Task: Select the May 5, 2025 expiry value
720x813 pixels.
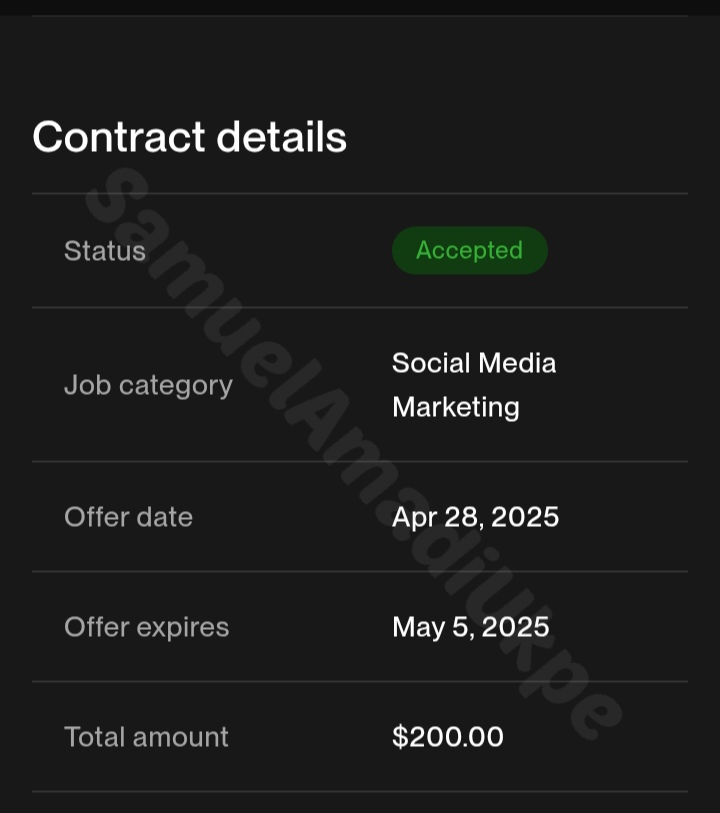Action: tap(470, 627)
